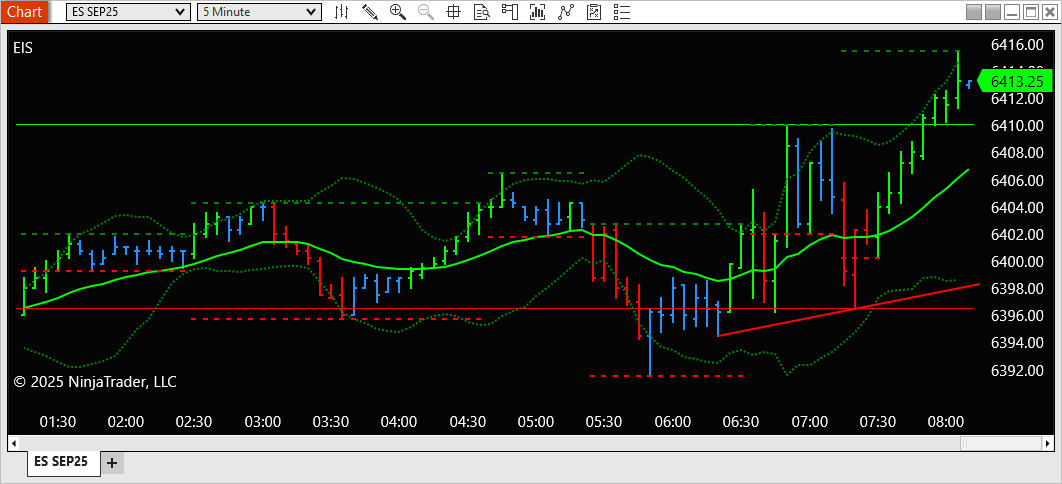Click the 04:30 time axis label
The width and height of the screenshot is (1062, 484).
(x=467, y=422)
